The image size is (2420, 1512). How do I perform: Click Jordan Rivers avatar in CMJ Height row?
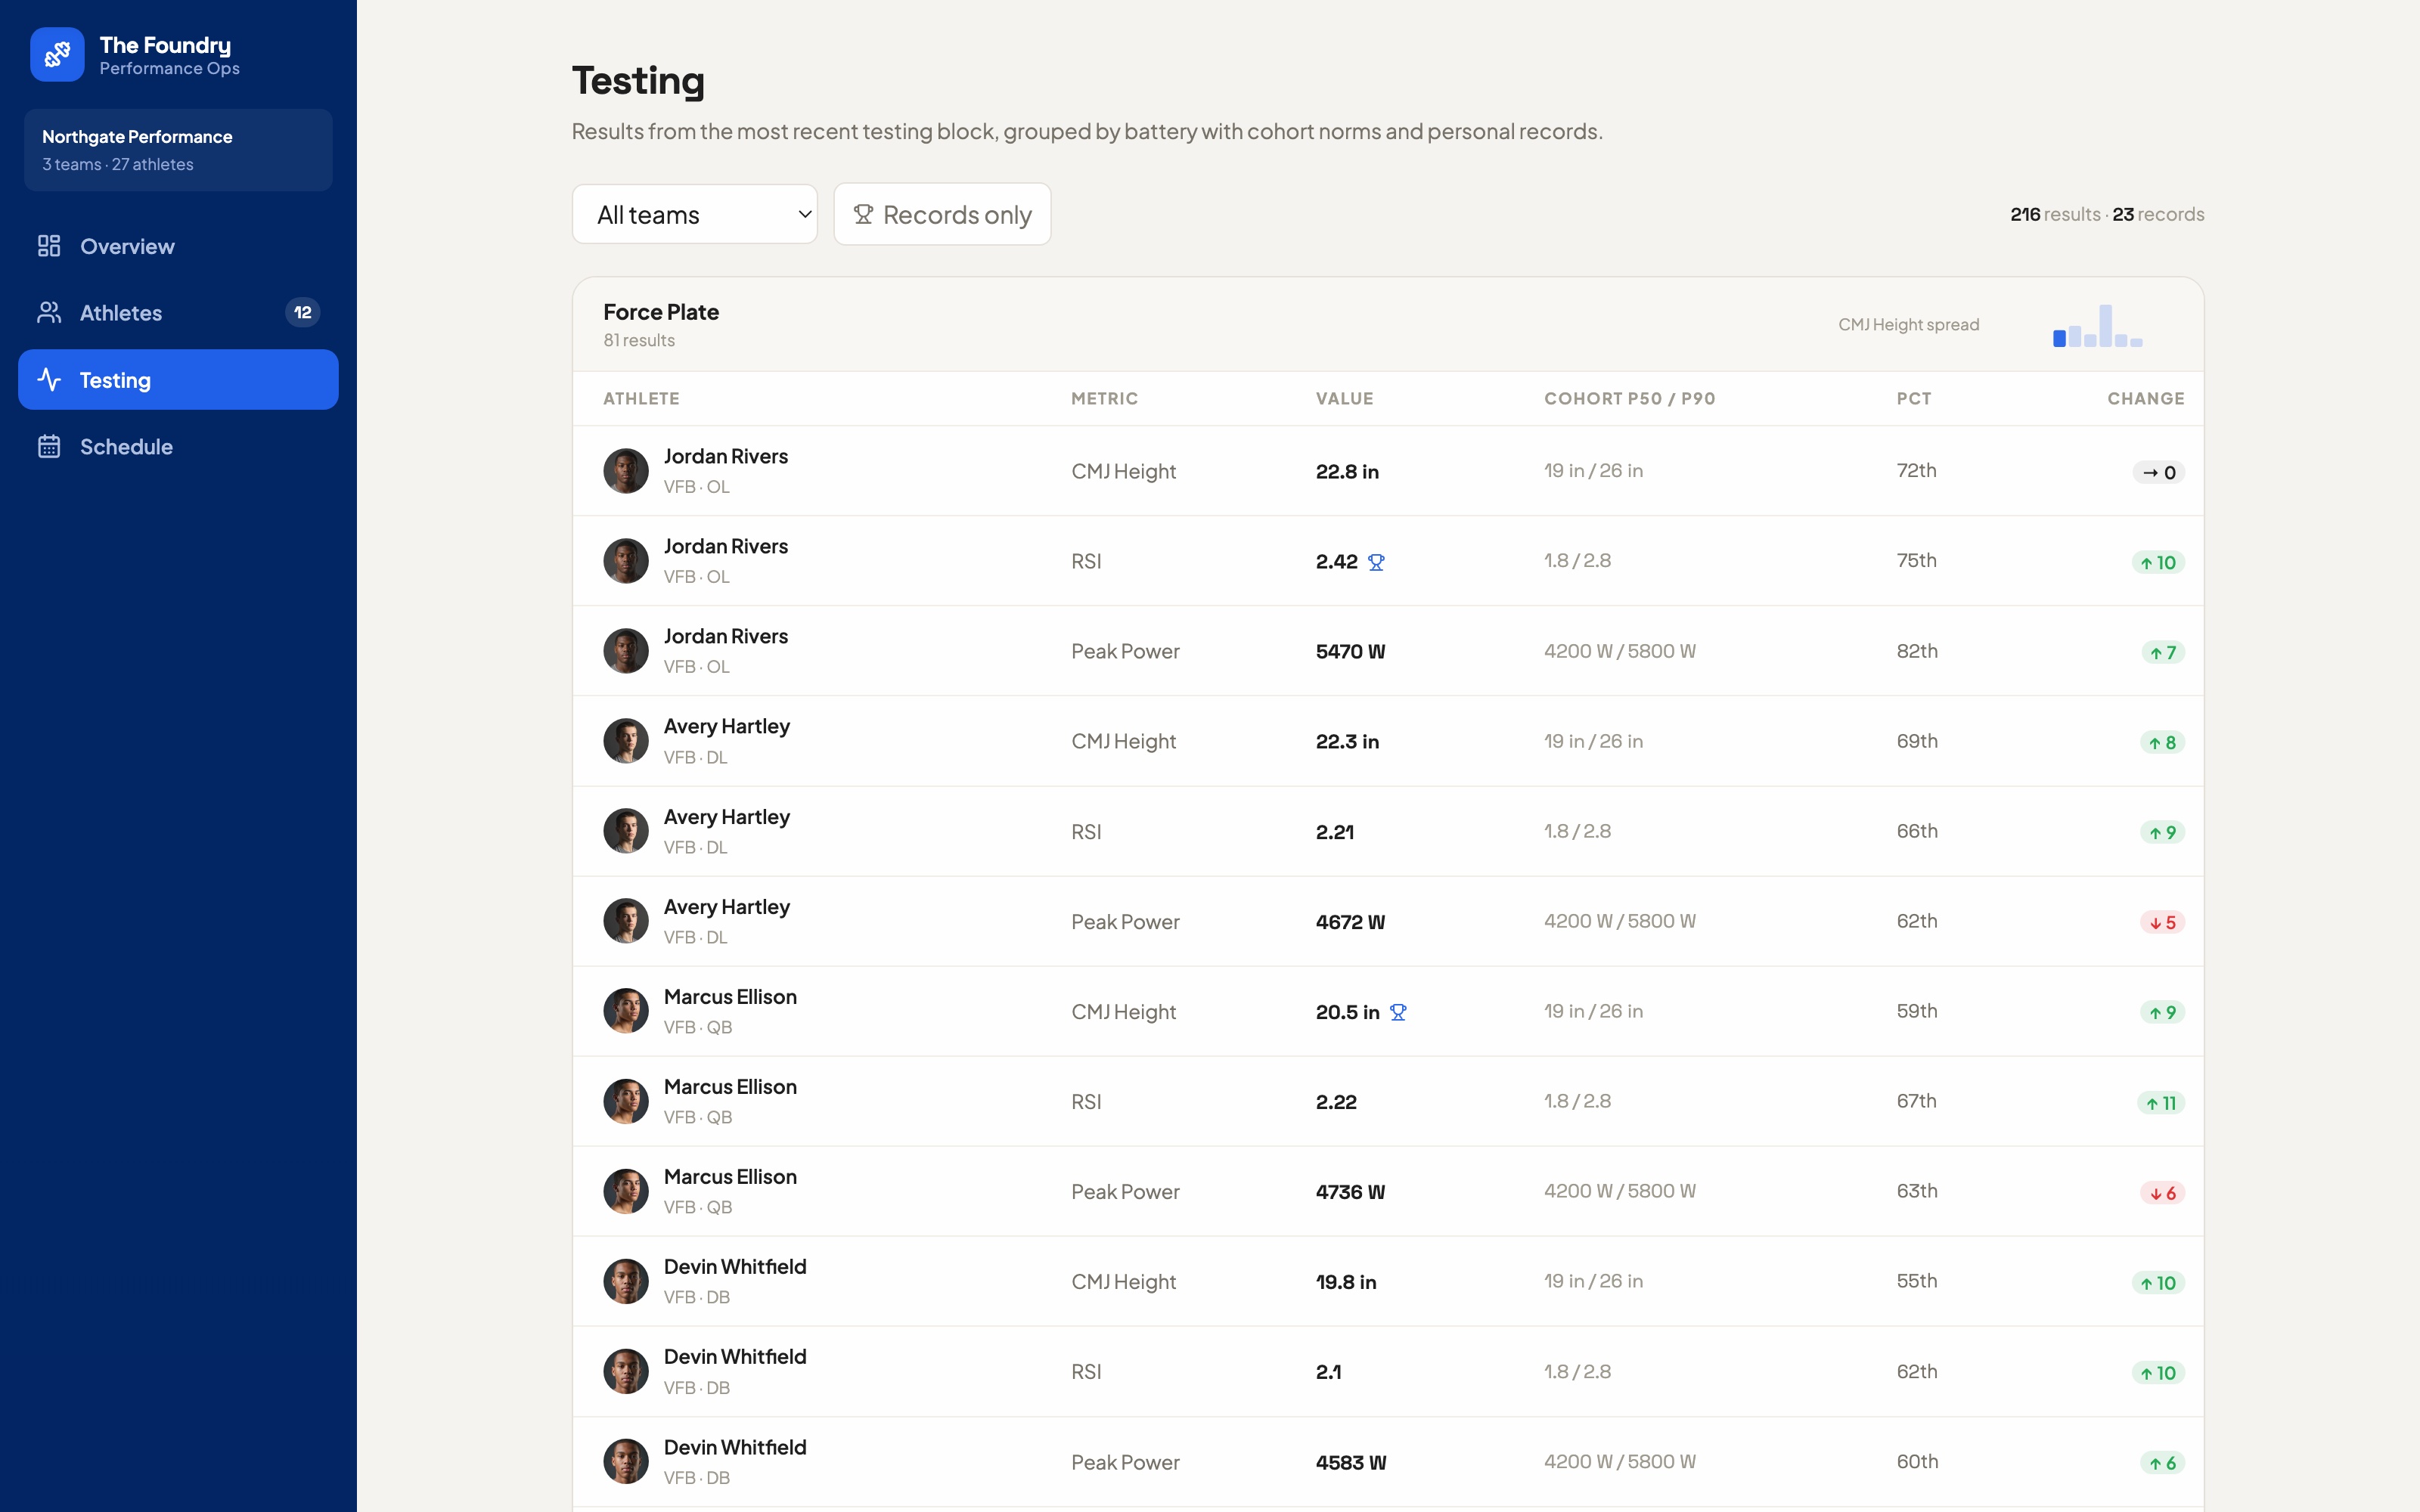point(626,471)
